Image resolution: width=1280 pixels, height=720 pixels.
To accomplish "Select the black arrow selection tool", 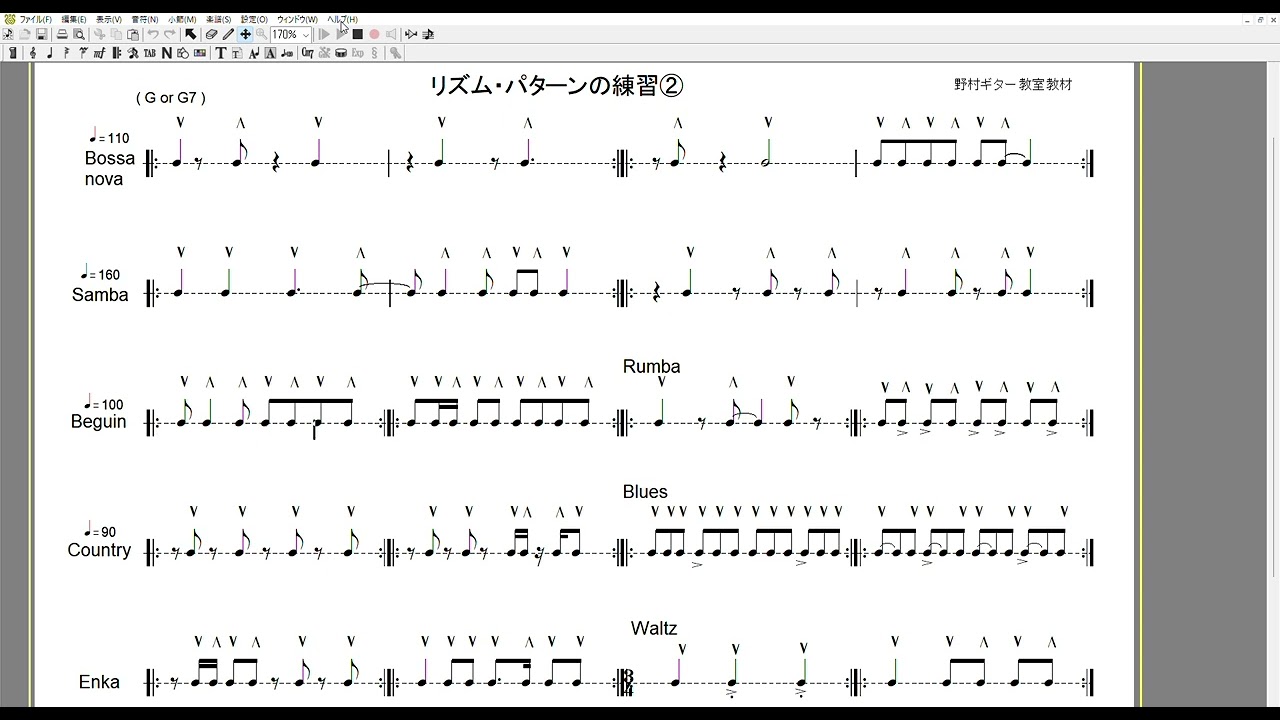I will coord(191,34).
